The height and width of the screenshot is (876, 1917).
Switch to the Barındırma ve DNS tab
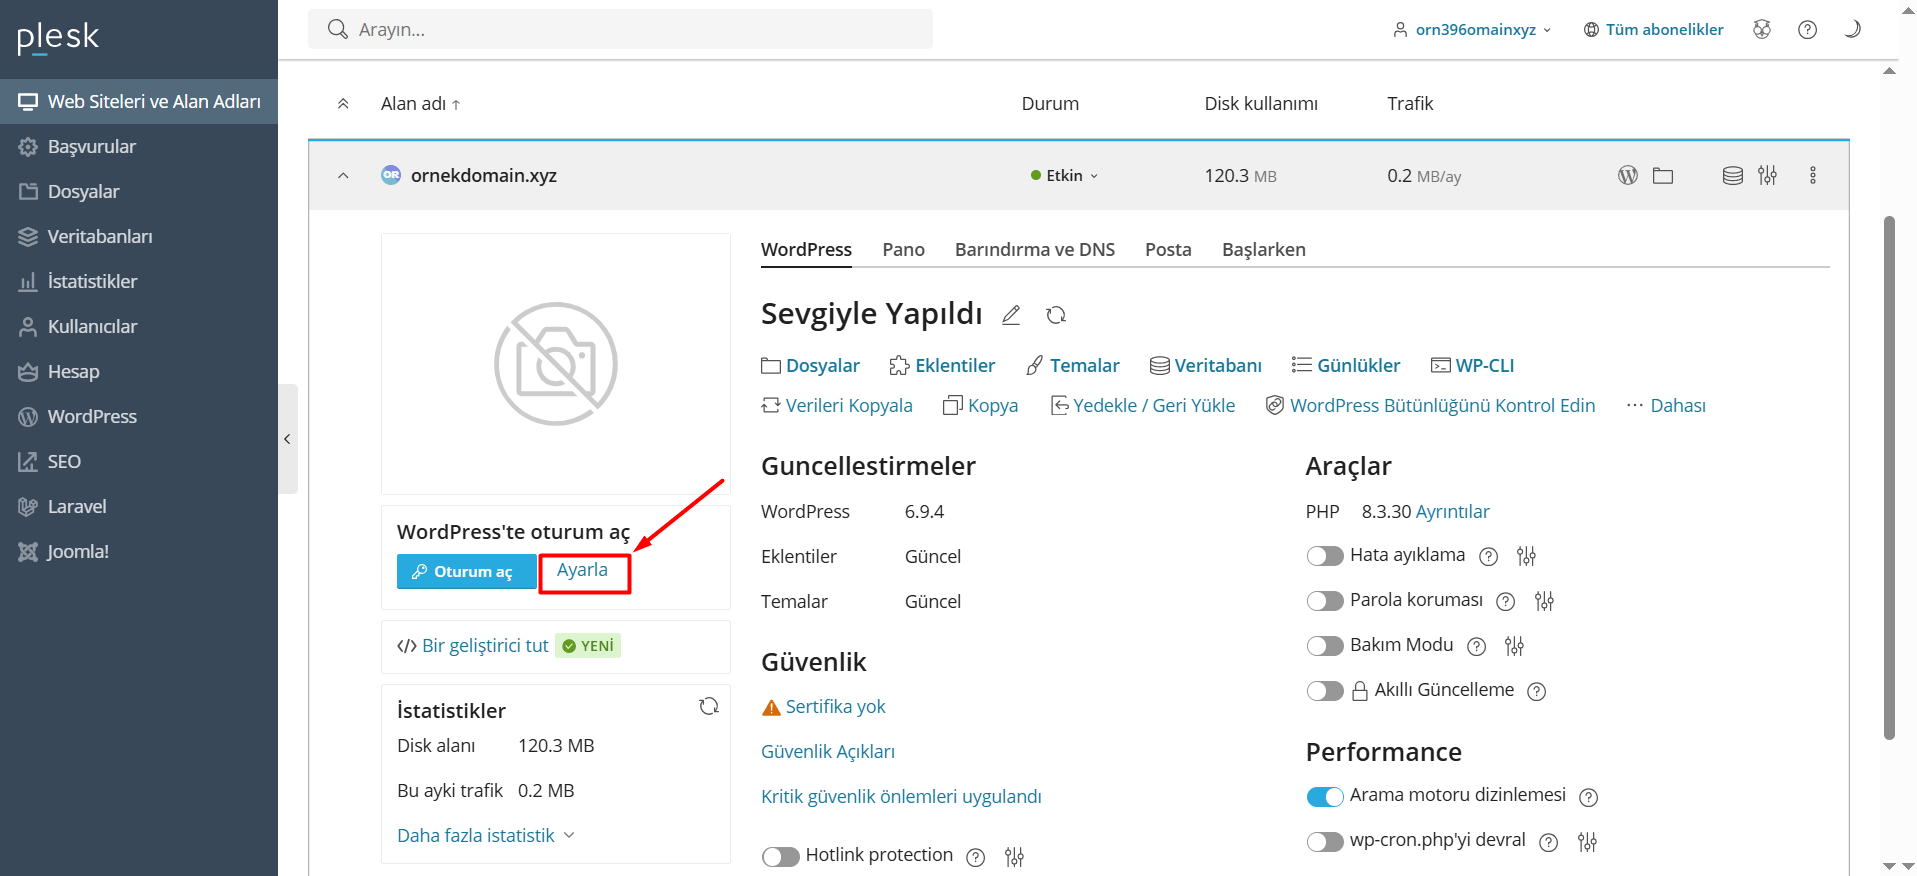click(1034, 249)
